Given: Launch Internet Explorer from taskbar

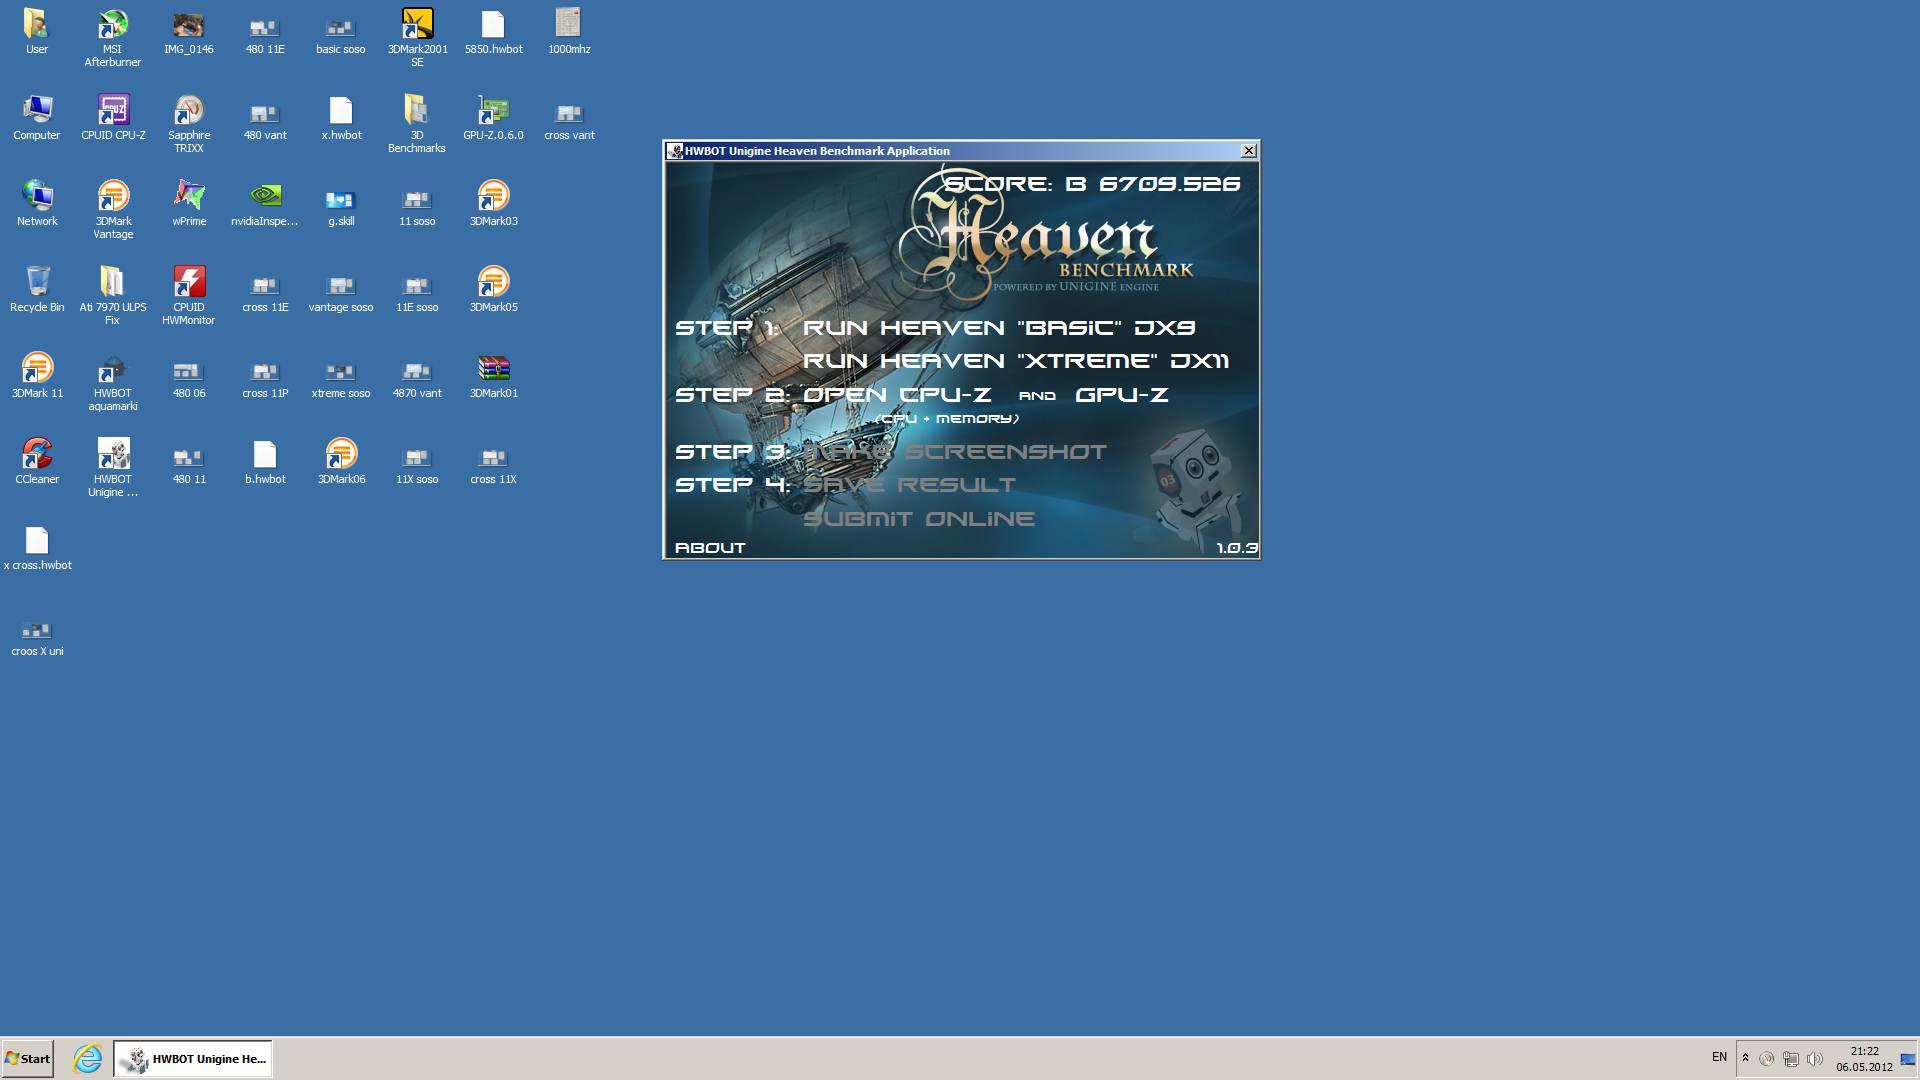Looking at the screenshot, I should [88, 1058].
